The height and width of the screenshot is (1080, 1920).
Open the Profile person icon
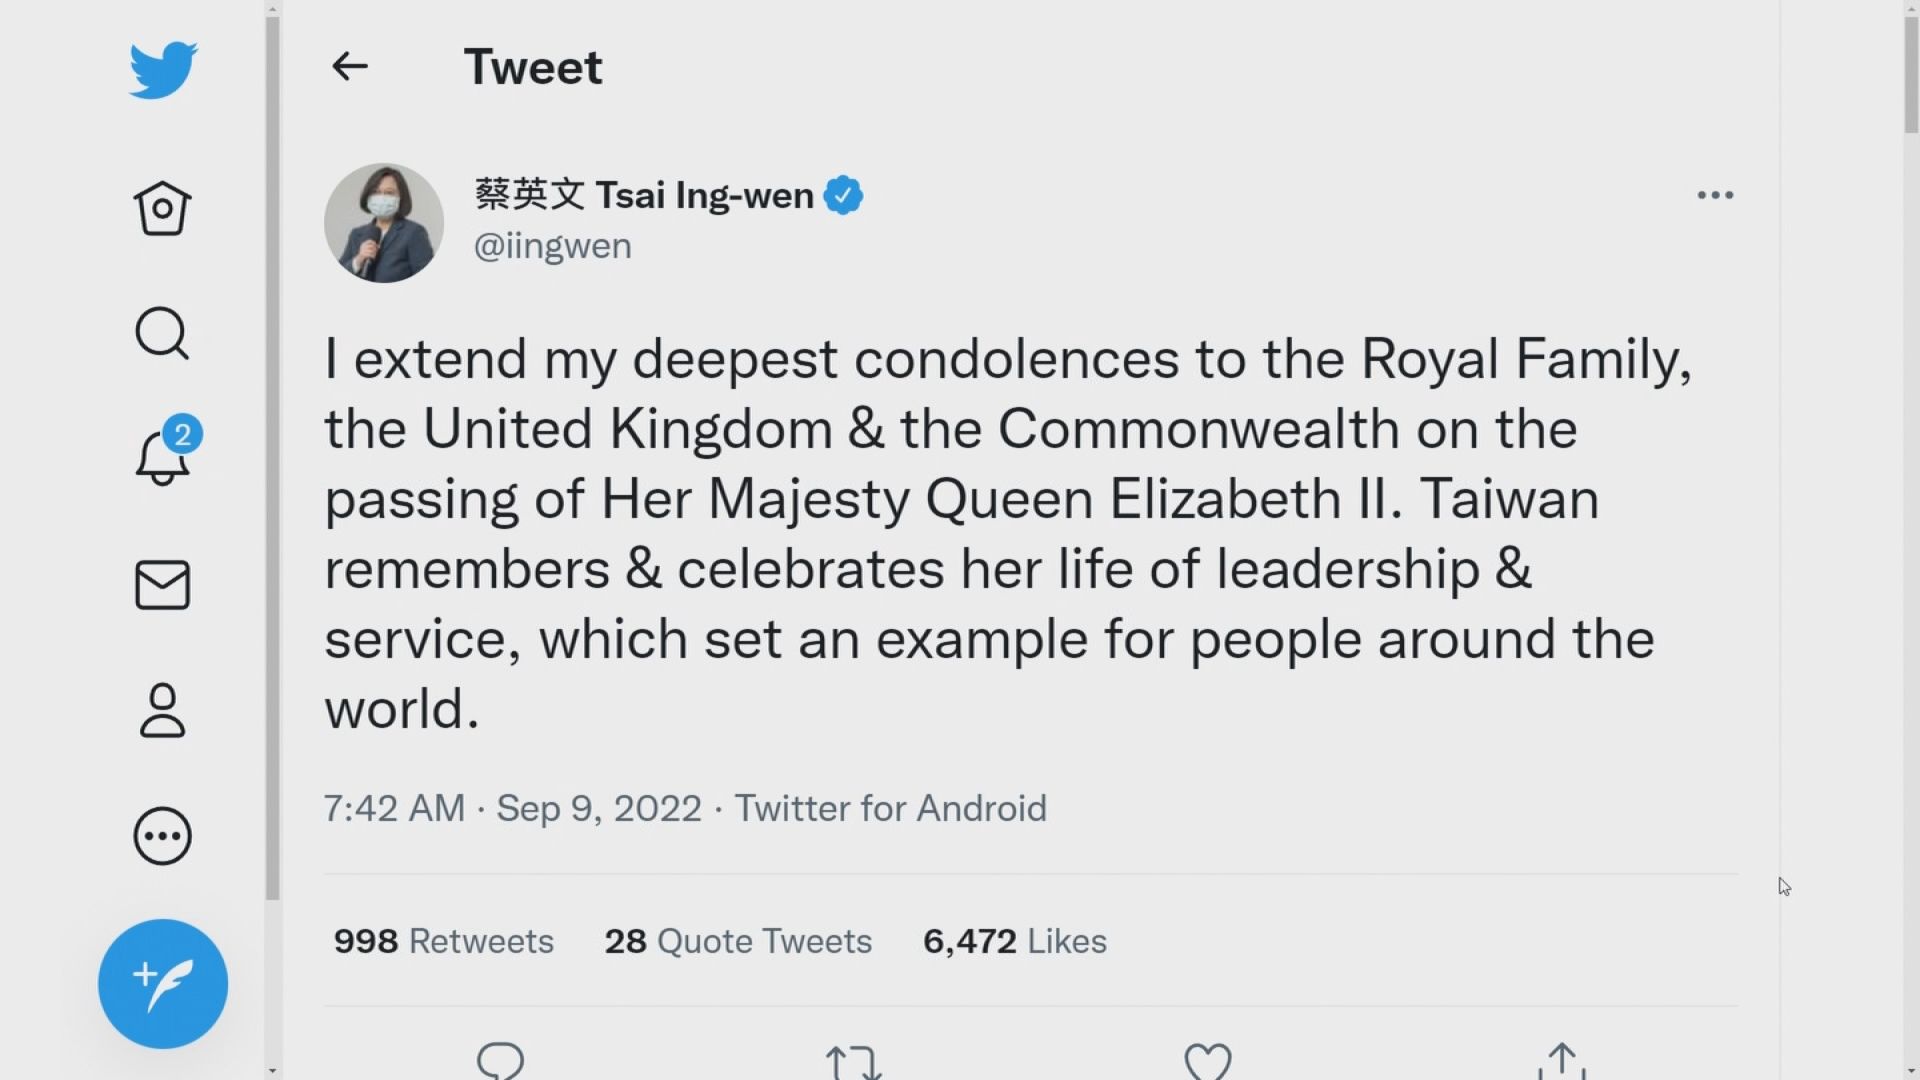(162, 710)
